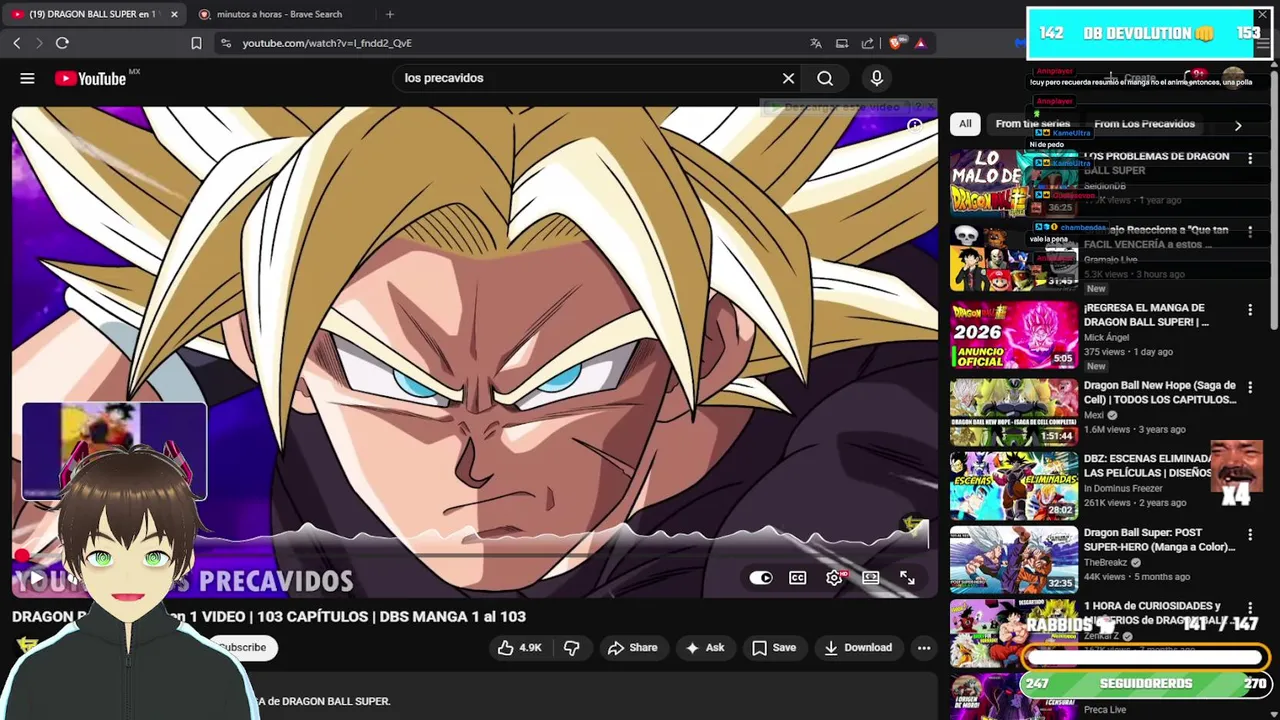Open the YouTube hamburger guide menu
Image resolution: width=1280 pixels, height=720 pixels.
coord(27,78)
